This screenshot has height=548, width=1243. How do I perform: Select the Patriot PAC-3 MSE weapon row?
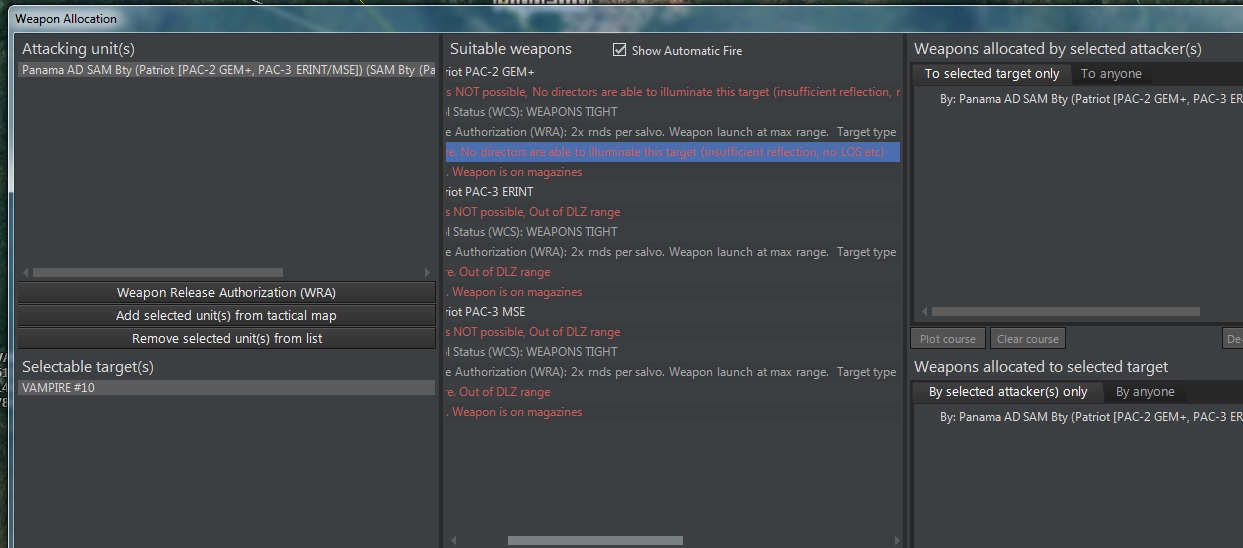pos(672,312)
